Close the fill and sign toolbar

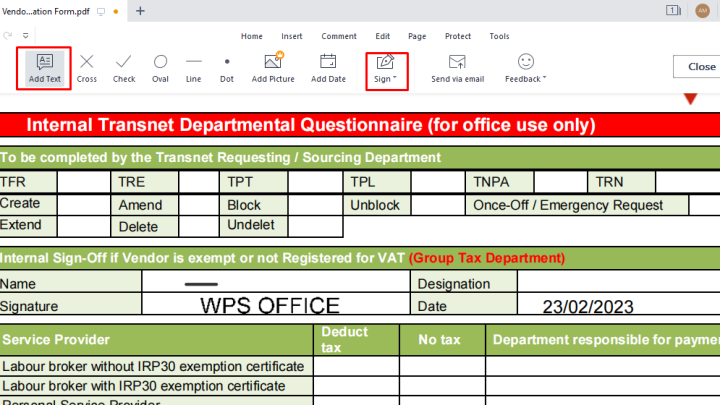point(697,67)
